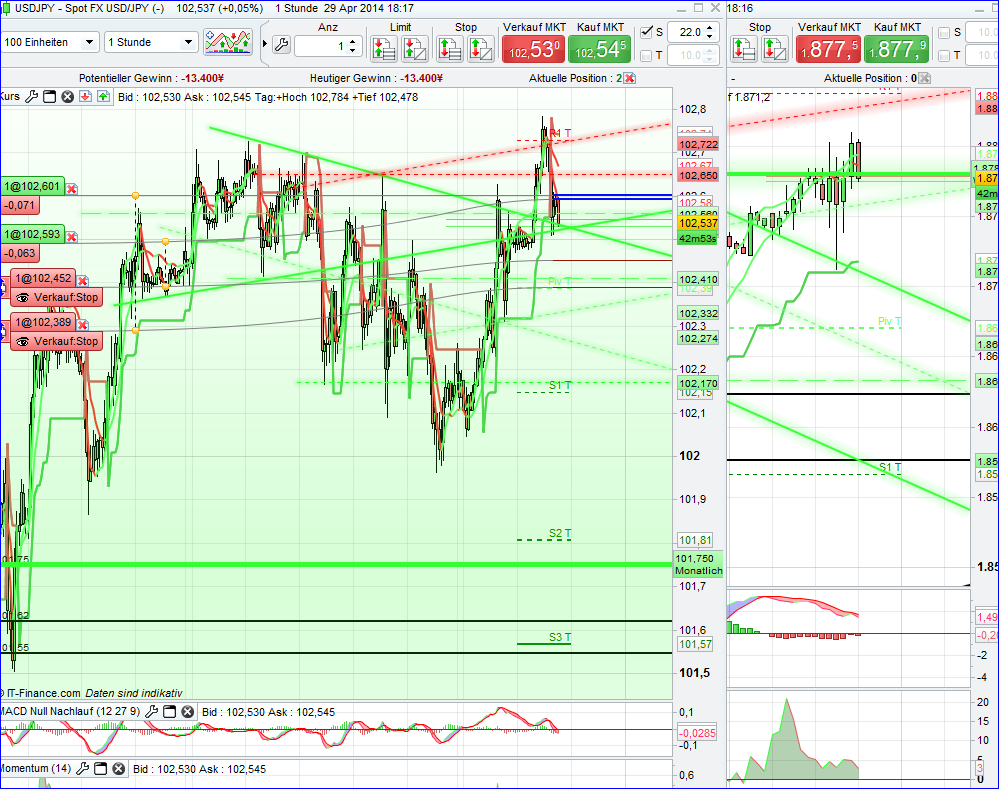
Task: Open MACD Null Nachlauf settings wrench
Action: [152, 711]
